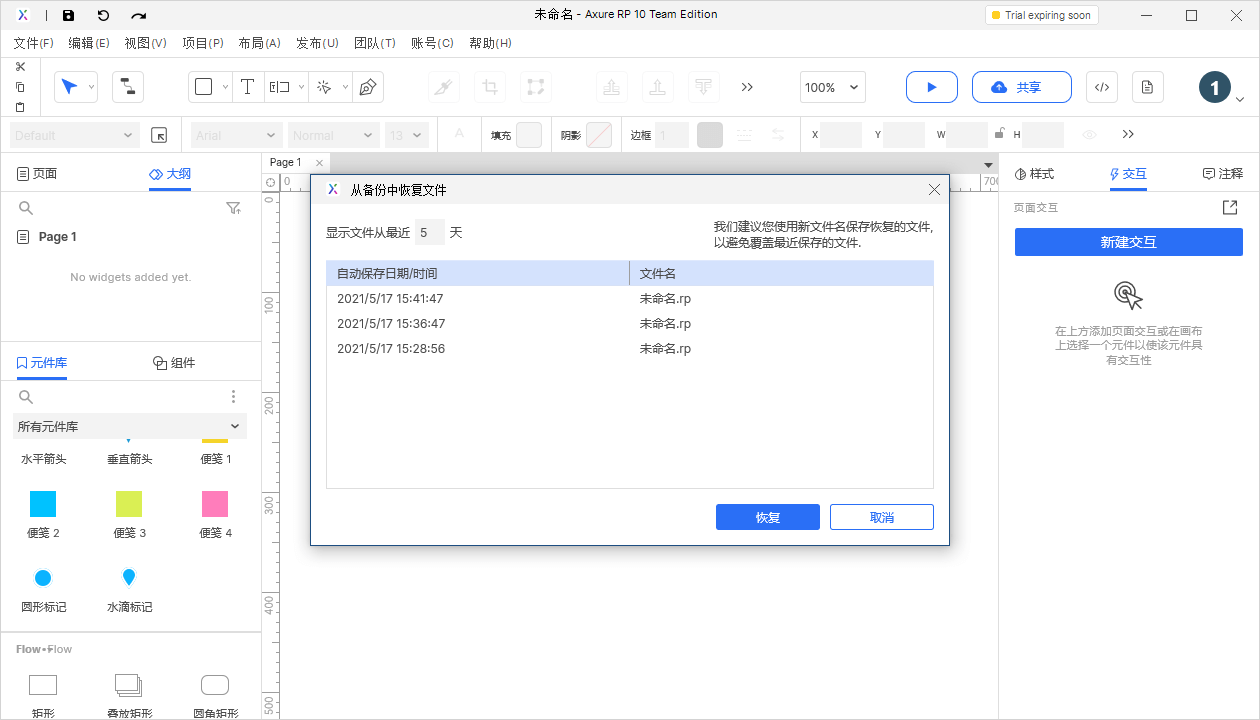Open the Default style dropdown
Viewport: 1260px width, 720px height.
point(74,135)
